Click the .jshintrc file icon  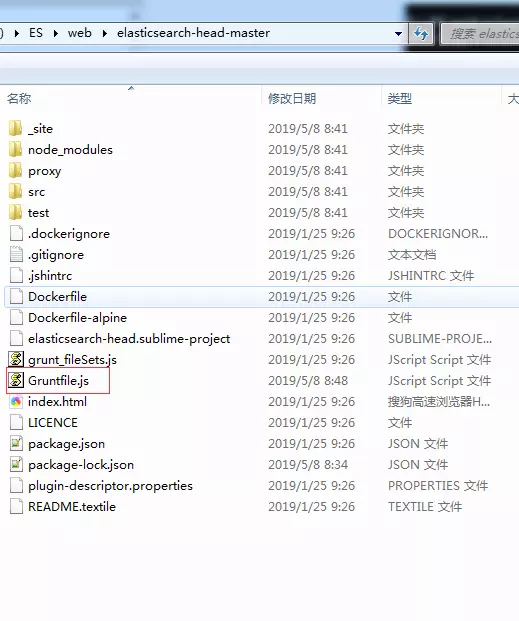16,276
